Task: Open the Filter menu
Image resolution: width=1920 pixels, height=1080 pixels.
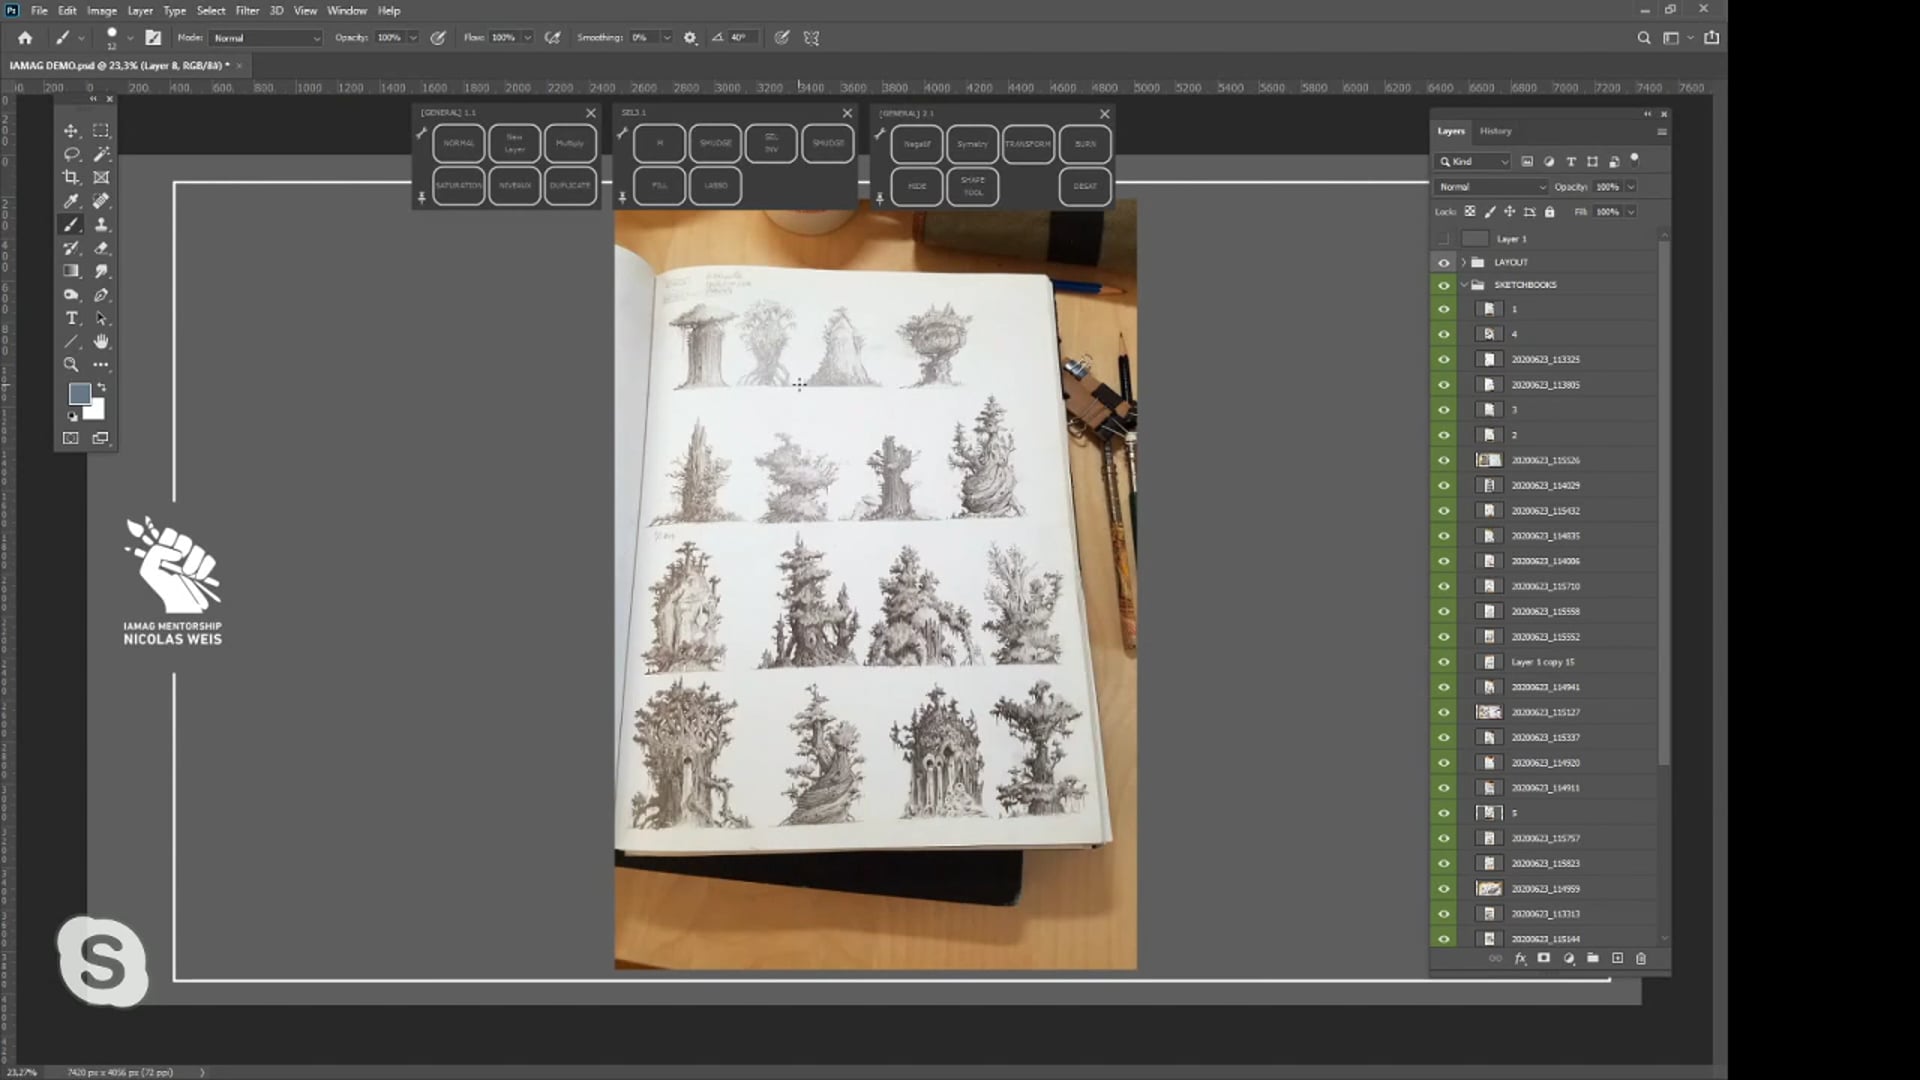Action: click(x=247, y=11)
